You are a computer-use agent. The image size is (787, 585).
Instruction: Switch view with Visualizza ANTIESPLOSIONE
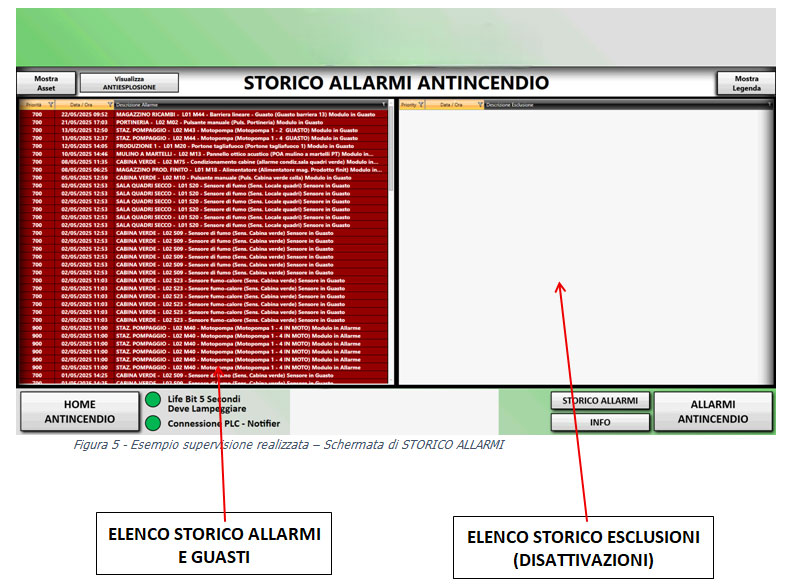[x=129, y=83]
